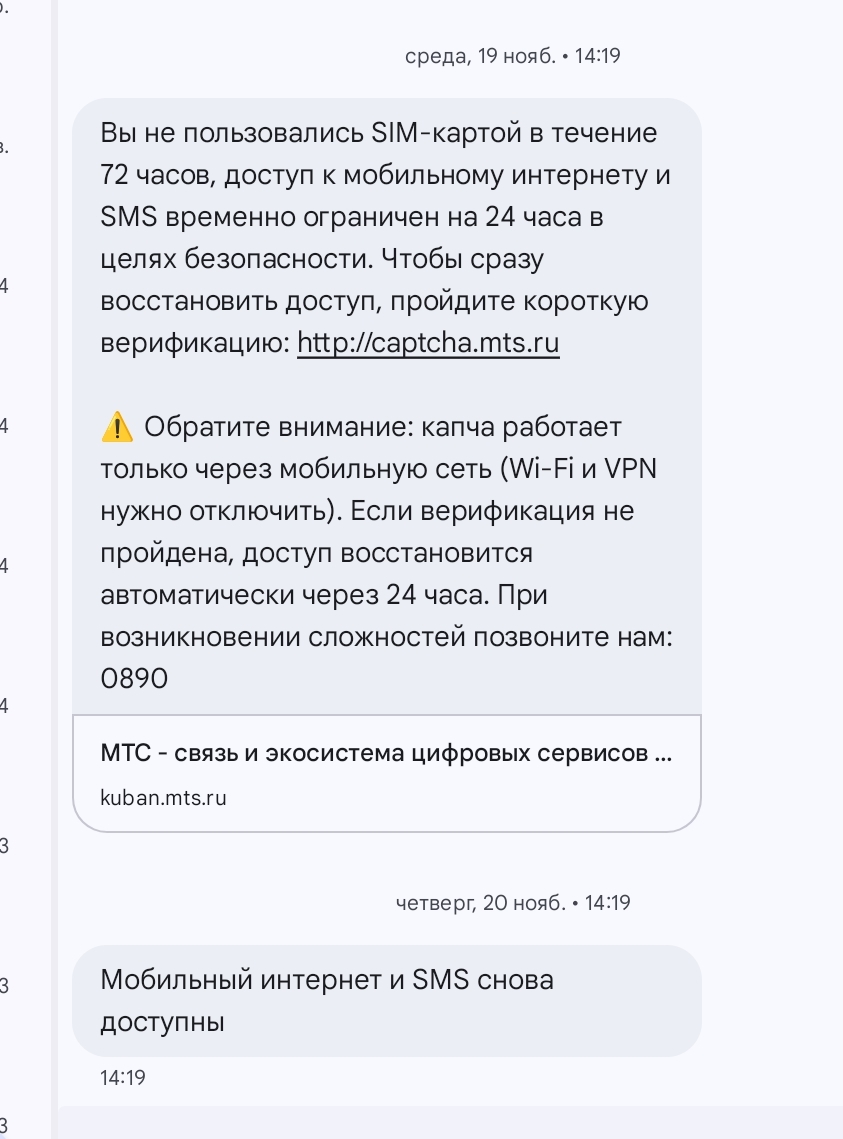This screenshot has height=1139, width=843.
Task: Click the 14:19 timestamp under last message
Action: pyautogui.click(x=124, y=1078)
